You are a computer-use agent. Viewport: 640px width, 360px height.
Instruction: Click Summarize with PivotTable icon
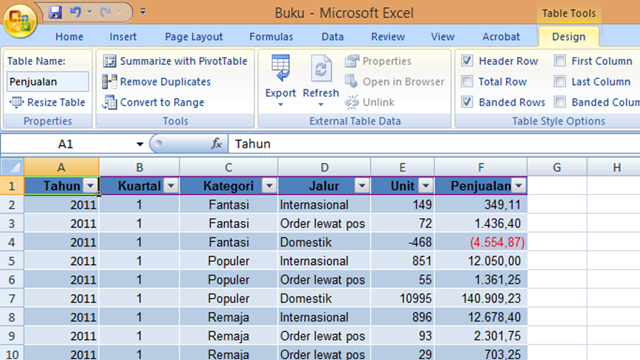[109, 61]
